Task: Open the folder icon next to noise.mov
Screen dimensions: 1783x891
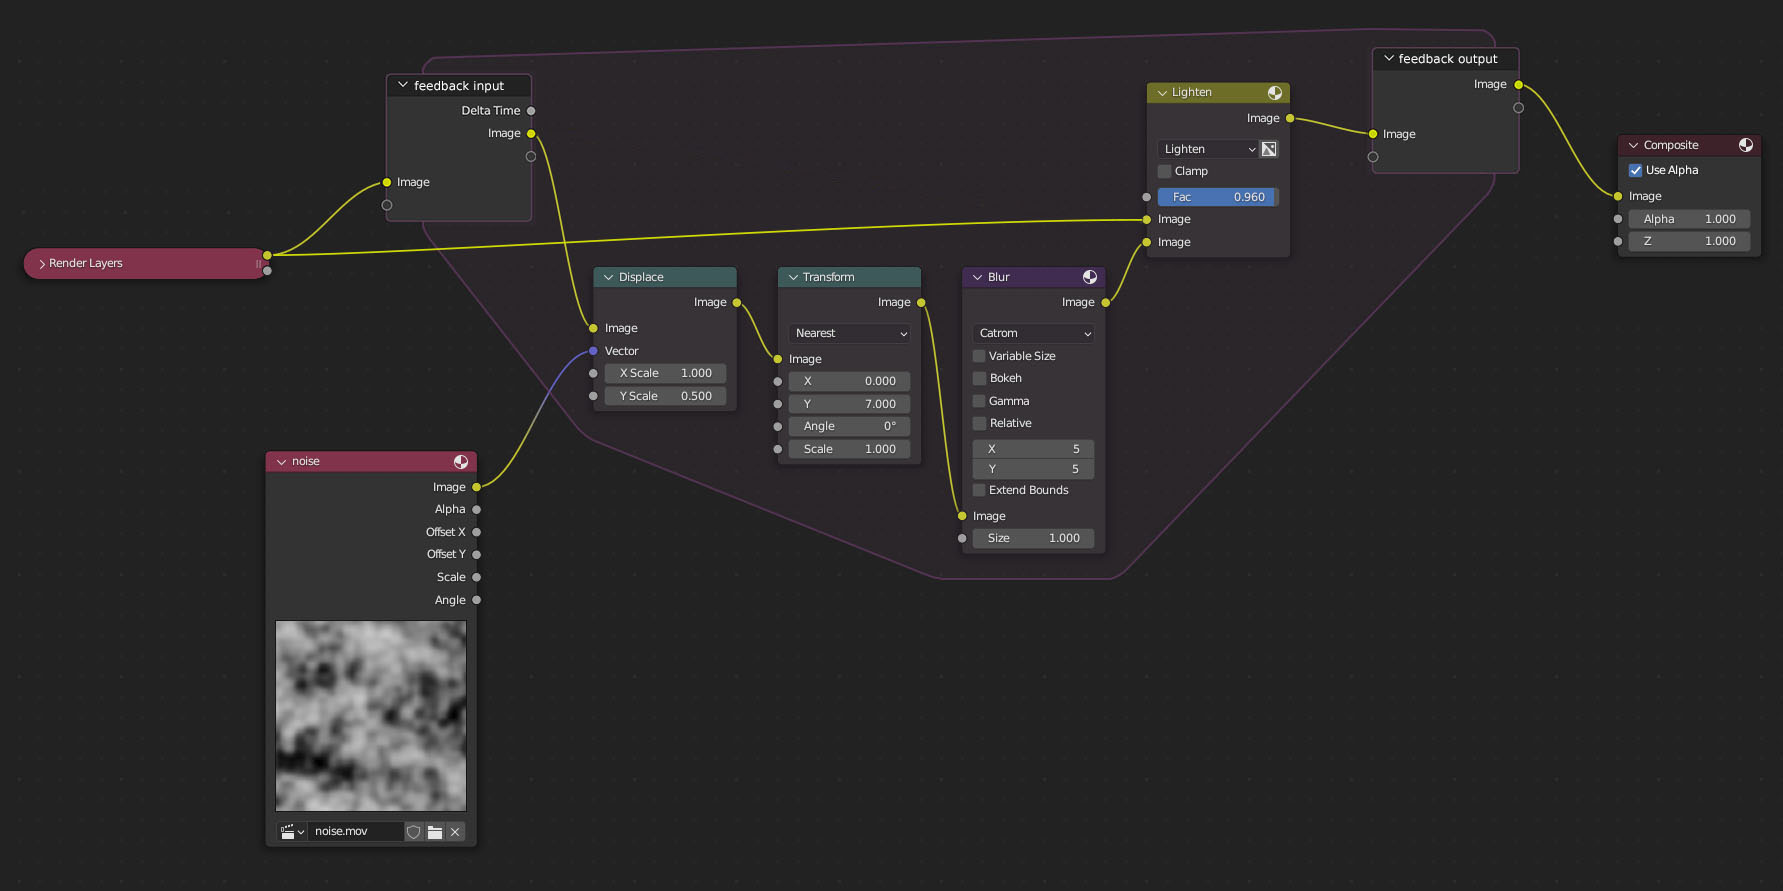Action: (x=435, y=832)
